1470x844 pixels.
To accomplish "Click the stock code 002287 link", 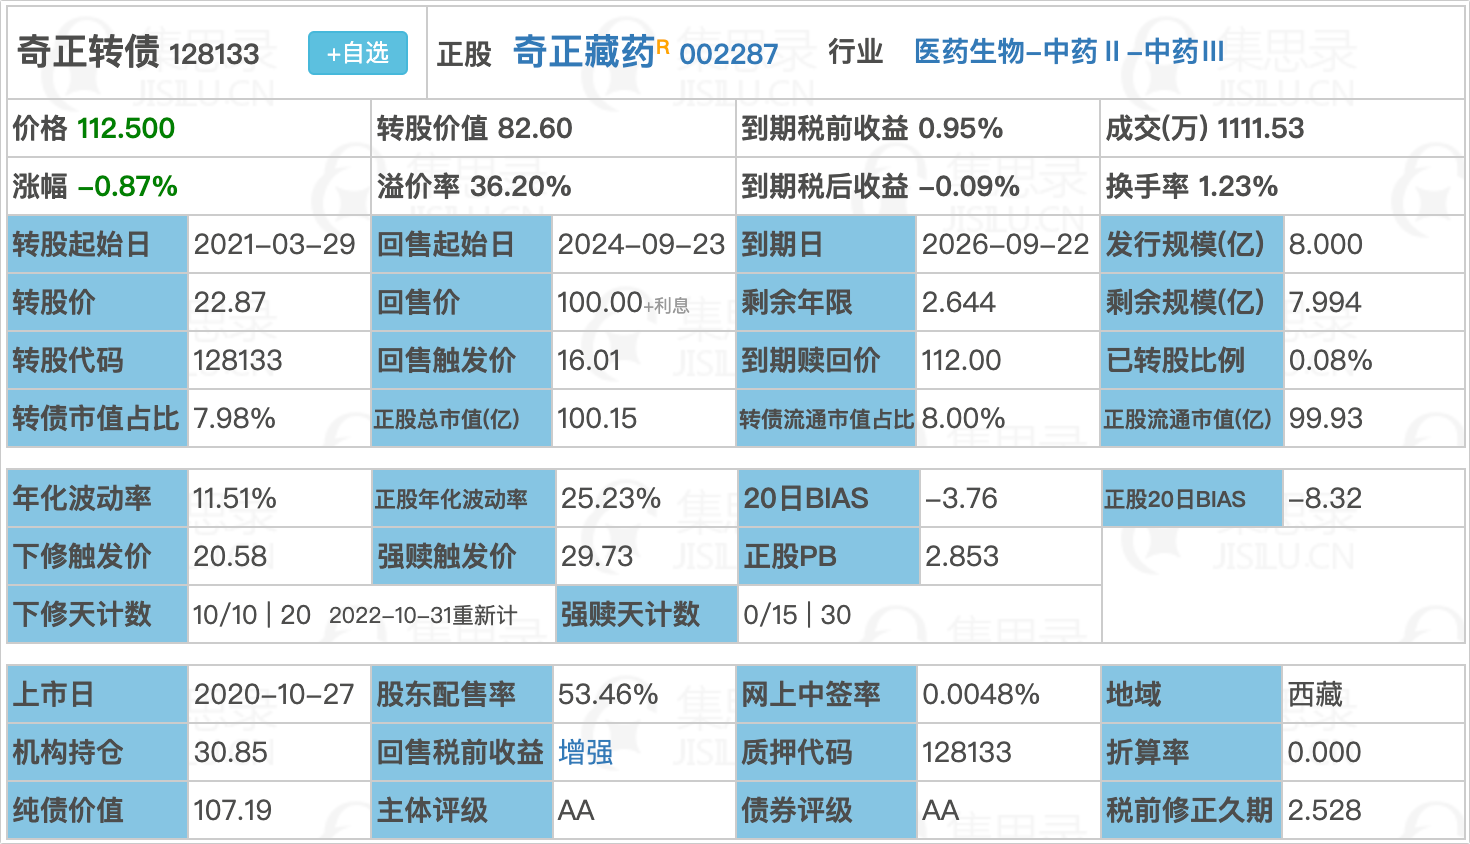I will pos(728,54).
